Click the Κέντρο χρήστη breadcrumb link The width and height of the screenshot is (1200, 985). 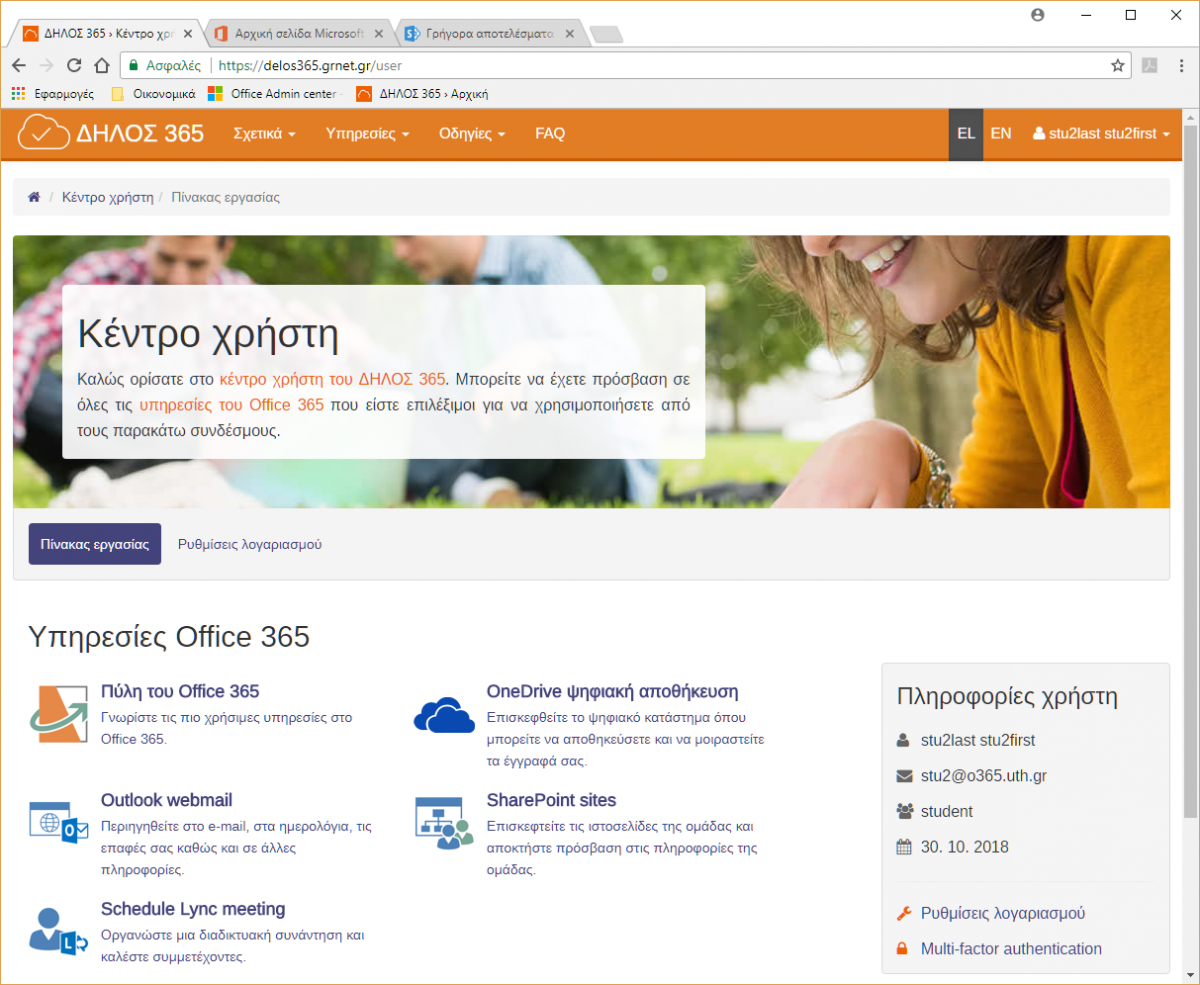pos(108,197)
